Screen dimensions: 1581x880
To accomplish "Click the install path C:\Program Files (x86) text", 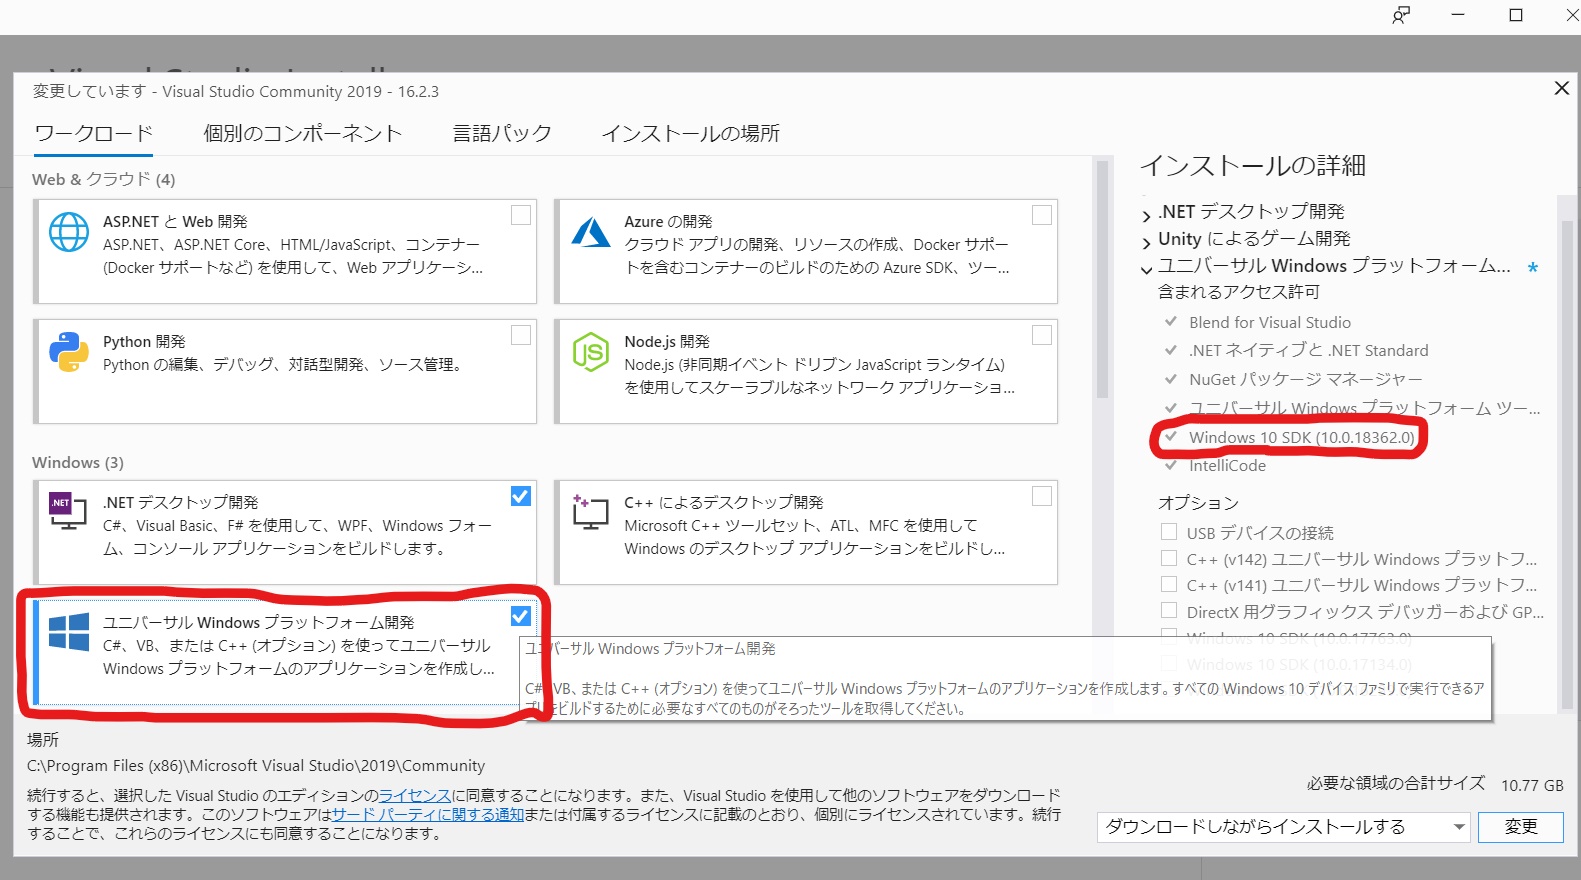I will (256, 765).
